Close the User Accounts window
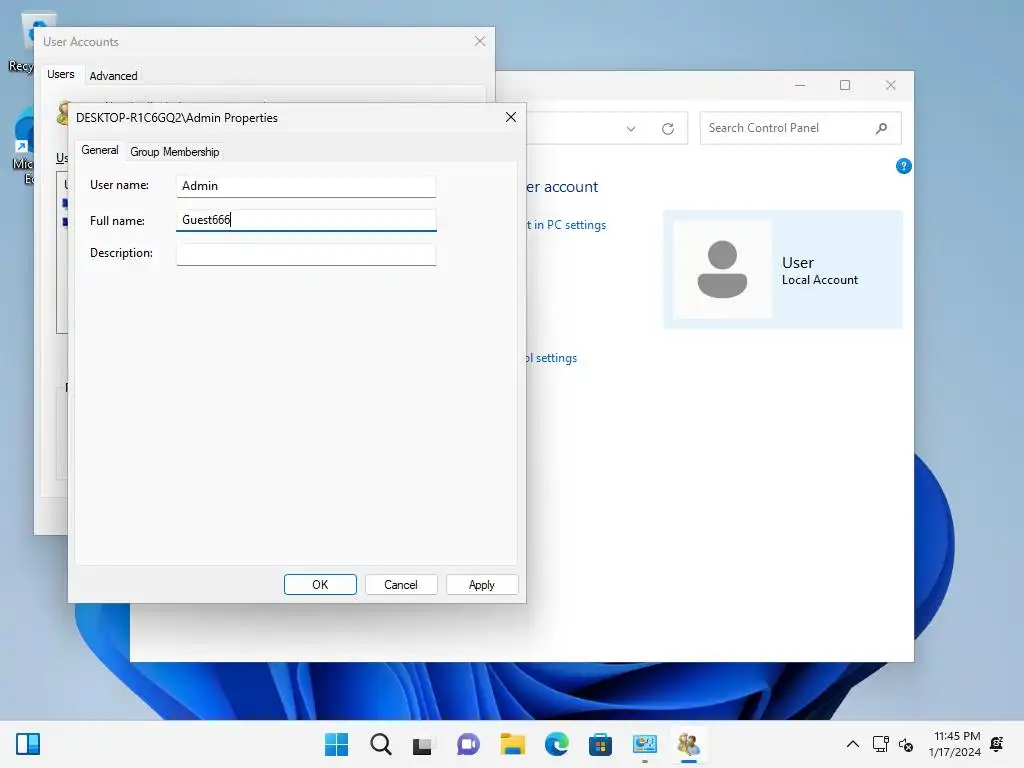This screenshot has width=1024, height=768. coord(479,41)
